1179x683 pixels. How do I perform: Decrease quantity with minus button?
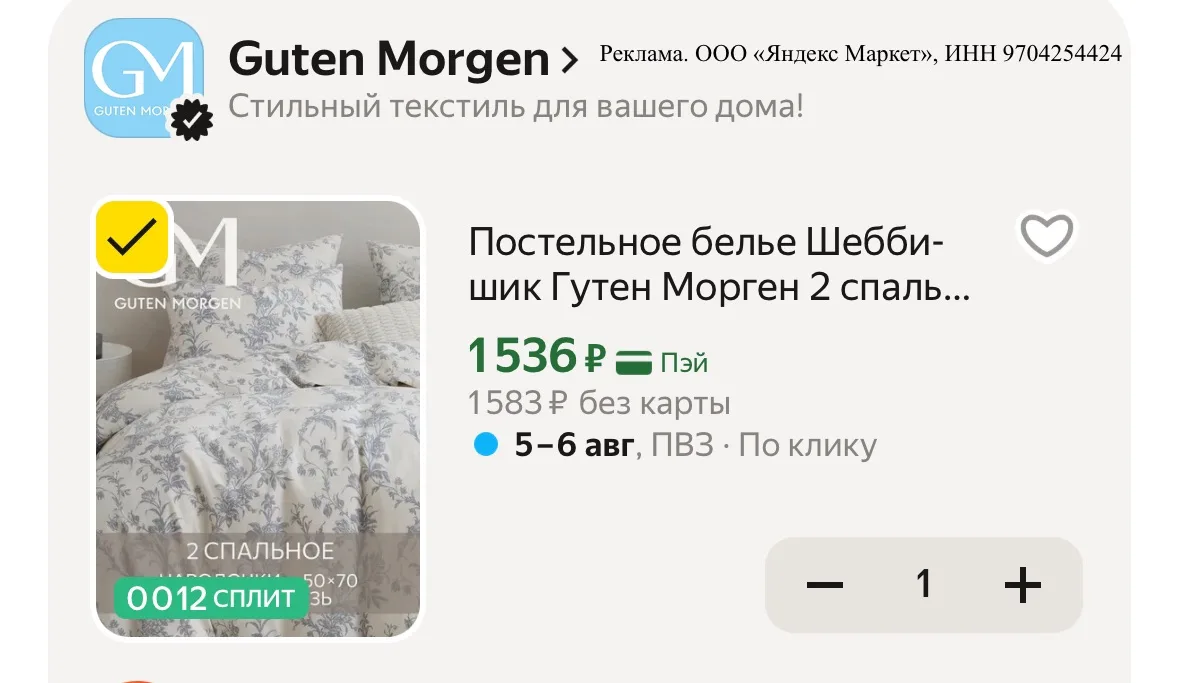click(824, 584)
